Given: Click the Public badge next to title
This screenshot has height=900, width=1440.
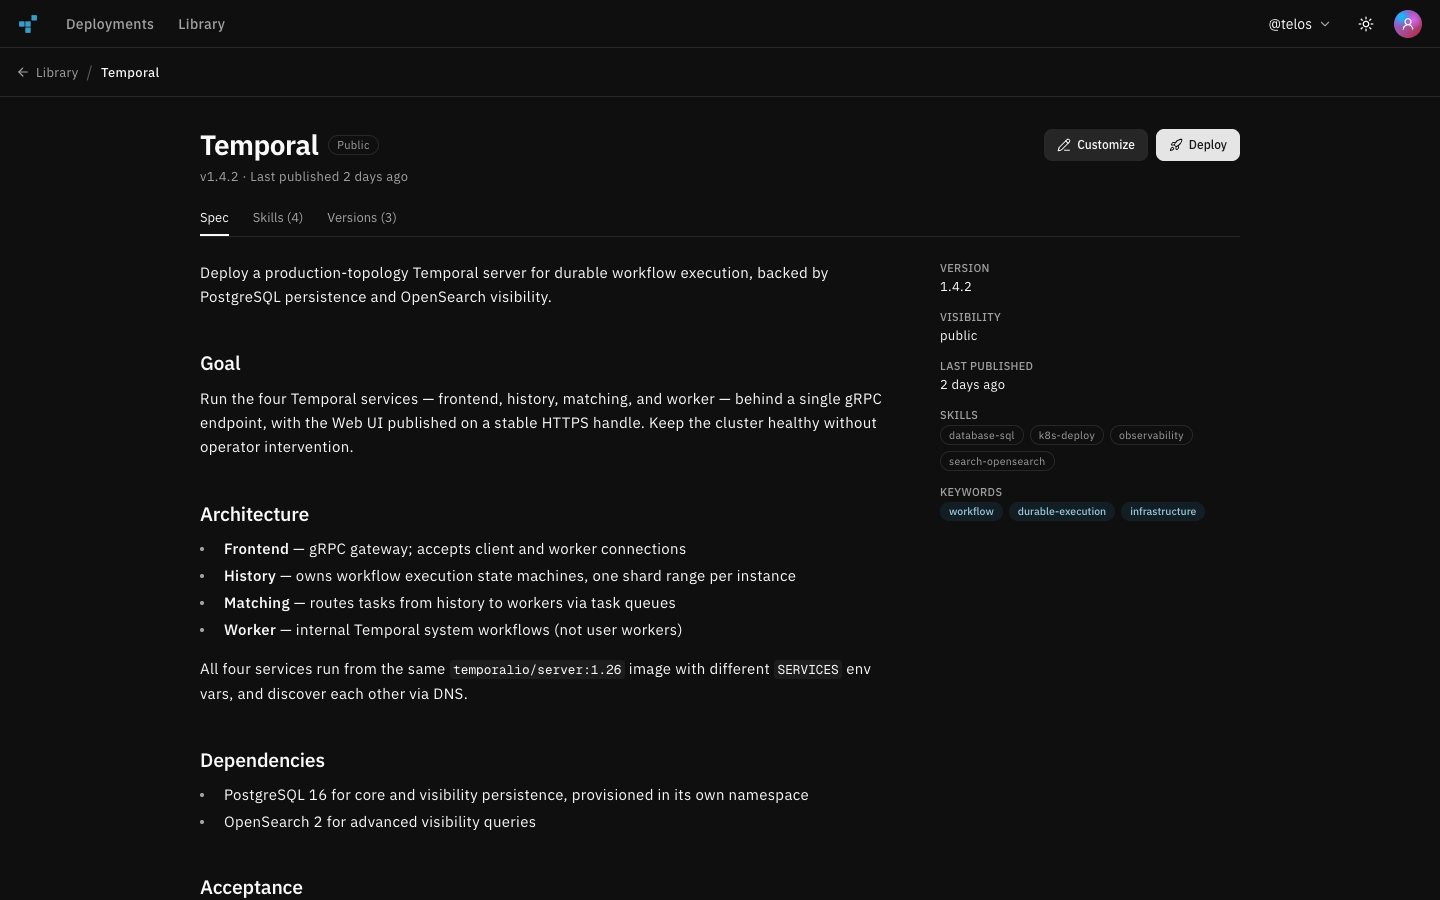Looking at the screenshot, I should pyautogui.click(x=353, y=145).
